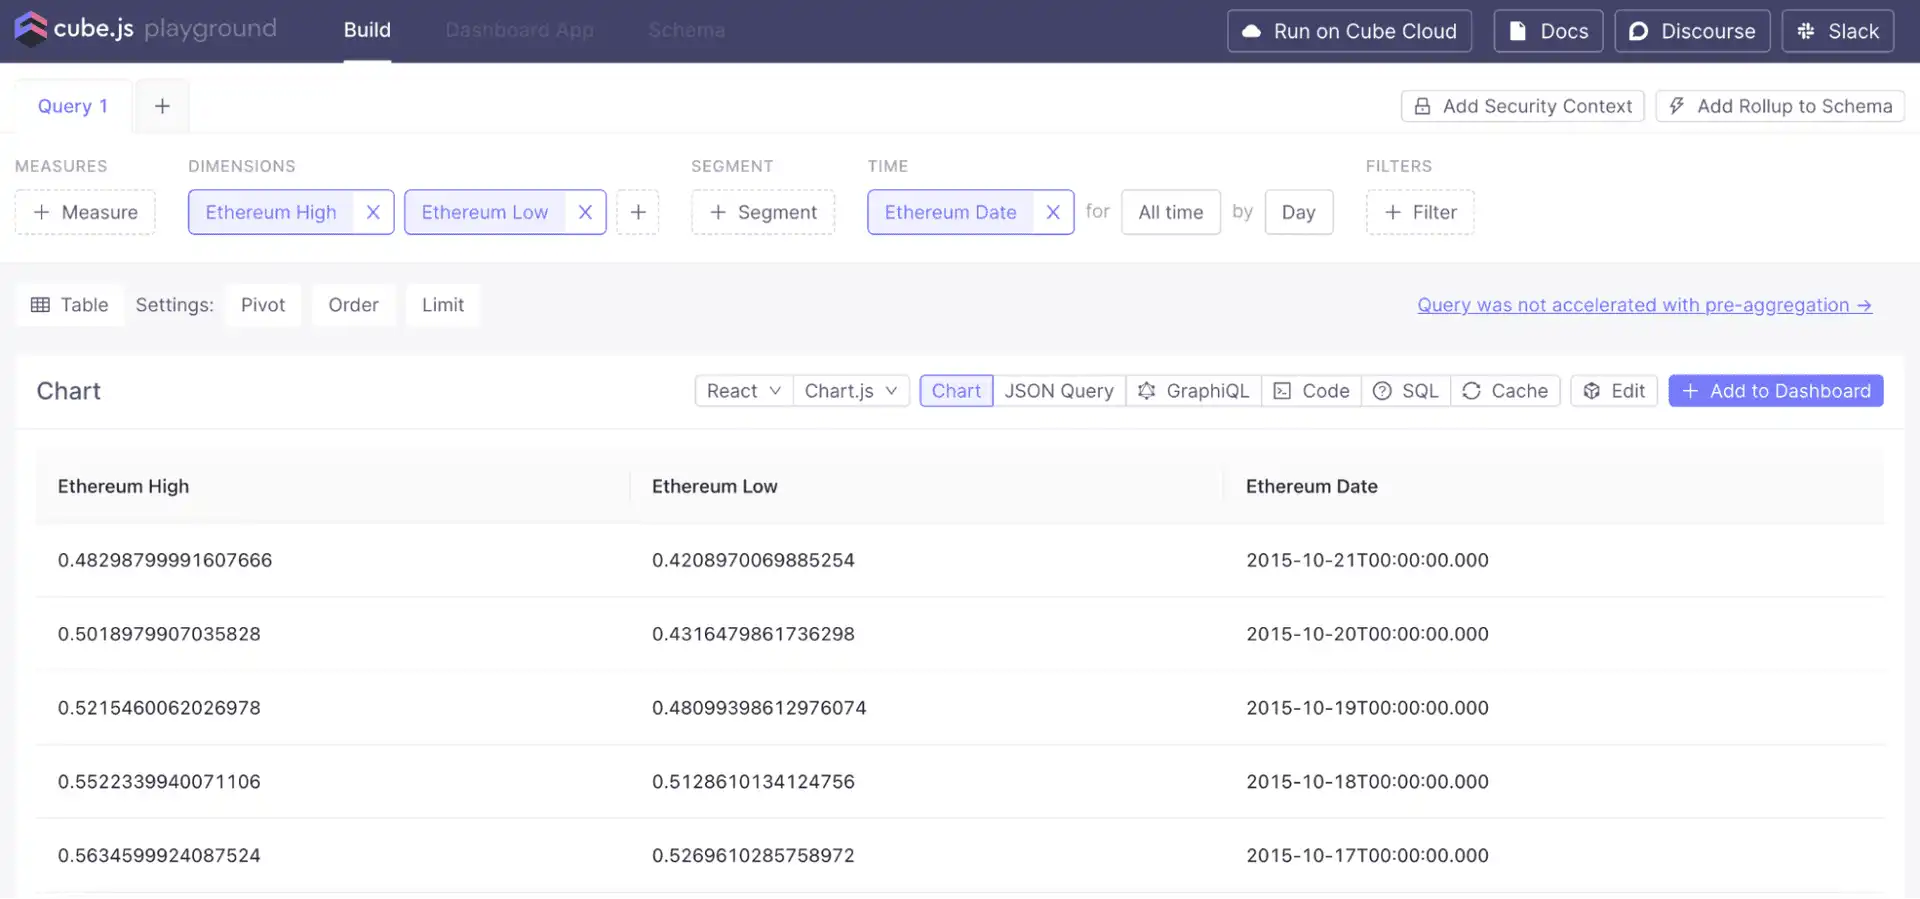Click Add to Dashboard button
Screen dimensions: 1920x899
point(1775,391)
